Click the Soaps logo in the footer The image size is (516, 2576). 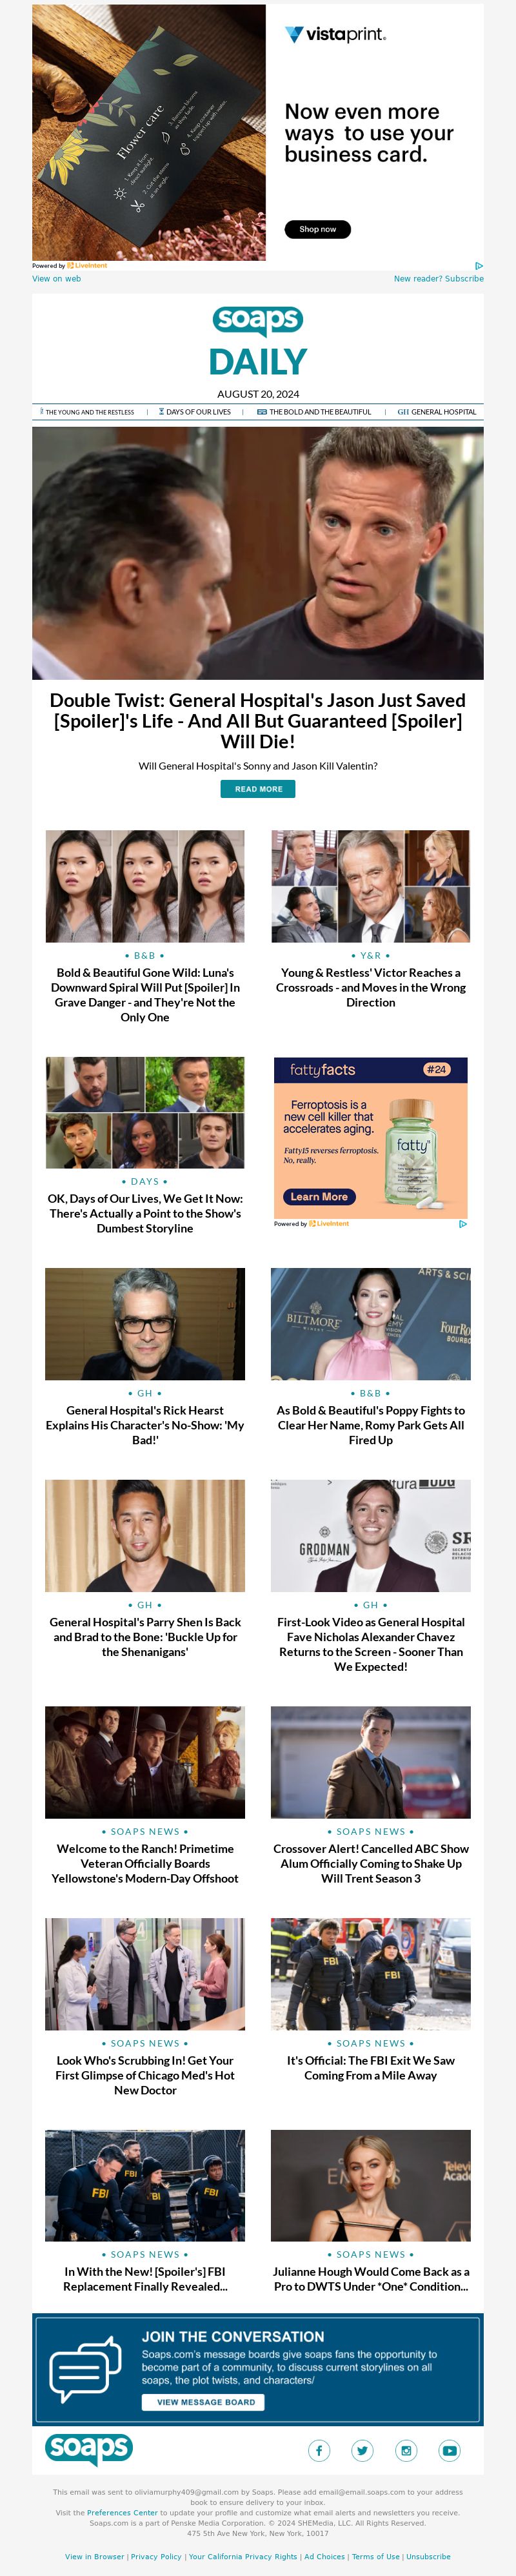point(89,2449)
